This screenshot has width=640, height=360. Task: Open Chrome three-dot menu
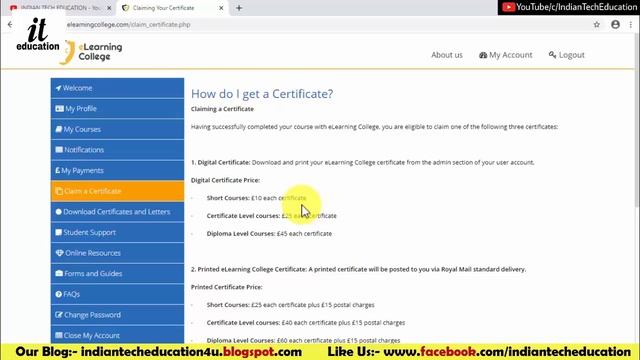coord(631,24)
